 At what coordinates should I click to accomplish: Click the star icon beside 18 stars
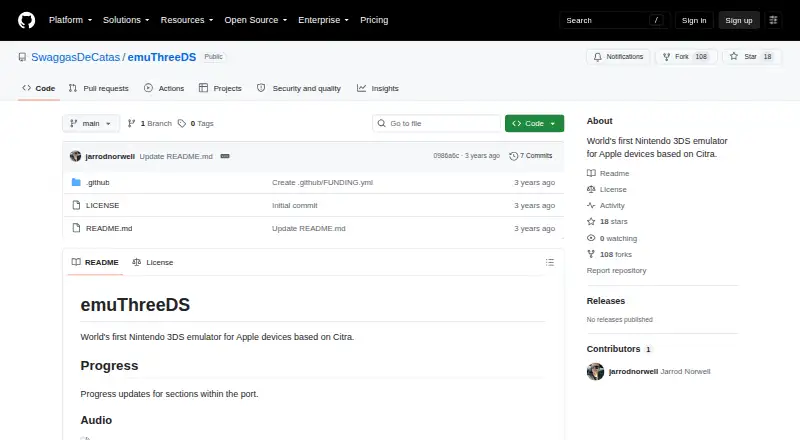591,222
